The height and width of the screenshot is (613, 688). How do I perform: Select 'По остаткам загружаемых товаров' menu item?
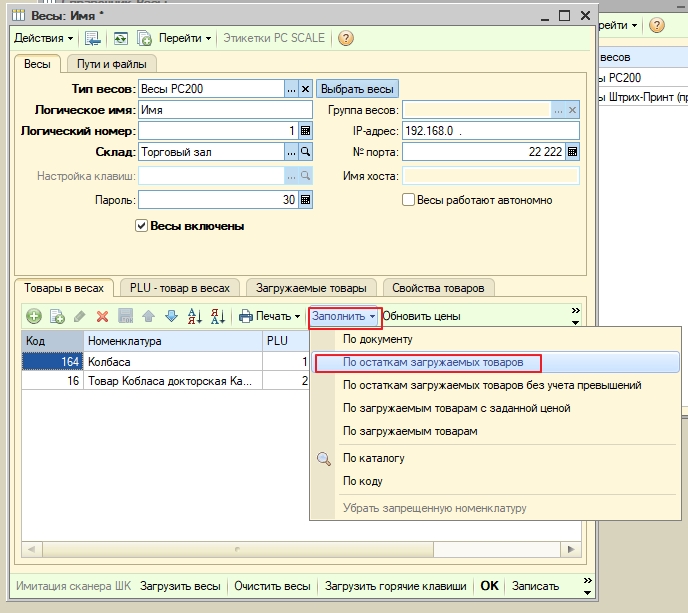(x=433, y=362)
